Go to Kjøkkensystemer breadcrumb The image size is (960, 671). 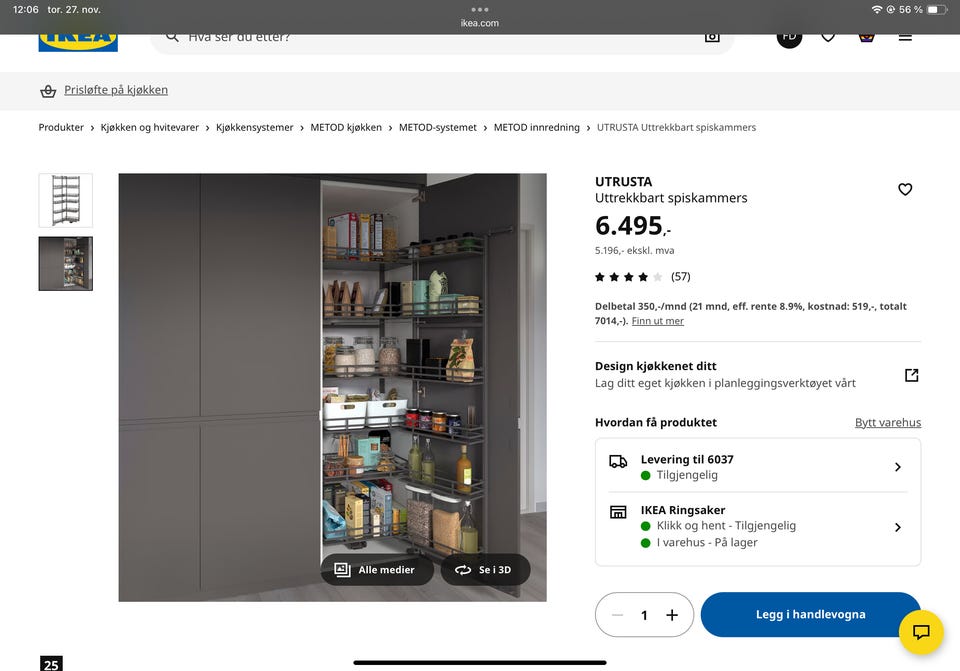[x=255, y=127]
